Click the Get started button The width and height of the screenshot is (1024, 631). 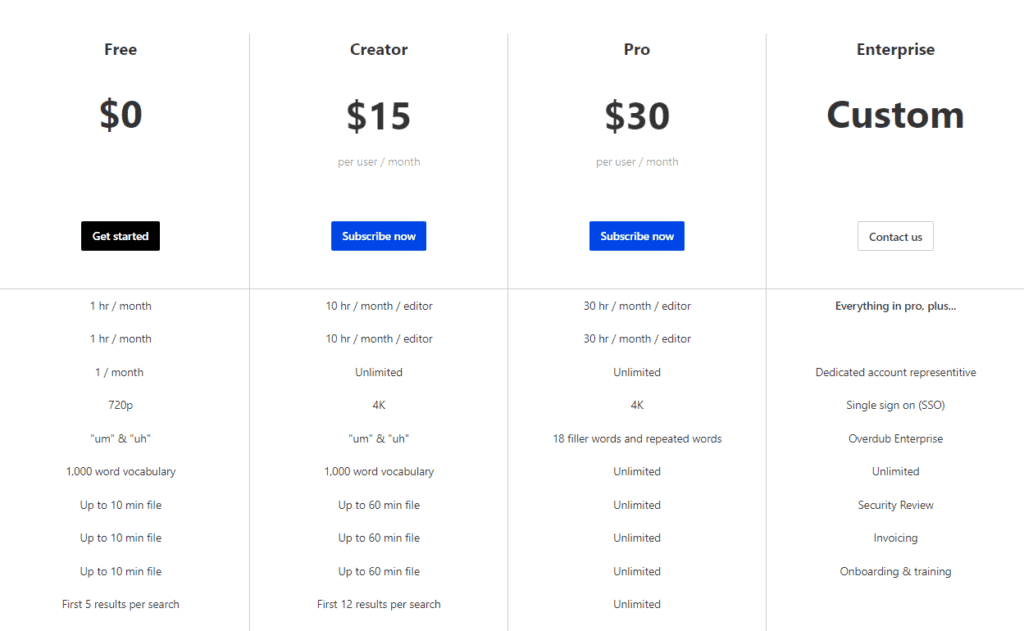pyautogui.click(x=120, y=236)
